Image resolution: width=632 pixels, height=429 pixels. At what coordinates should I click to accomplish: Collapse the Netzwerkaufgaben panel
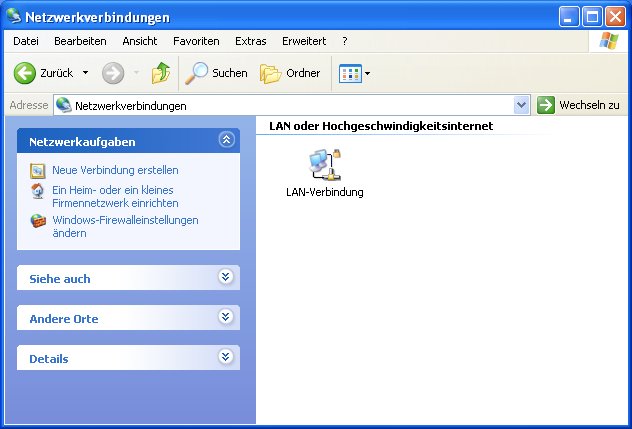226,140
